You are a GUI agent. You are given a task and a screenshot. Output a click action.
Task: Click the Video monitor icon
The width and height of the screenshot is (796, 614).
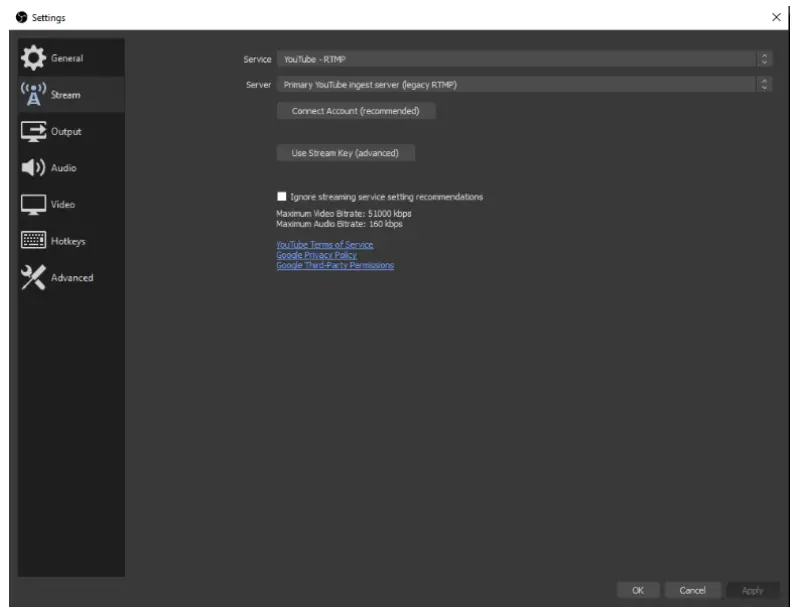pyautogui.click(x=34, y=205)
